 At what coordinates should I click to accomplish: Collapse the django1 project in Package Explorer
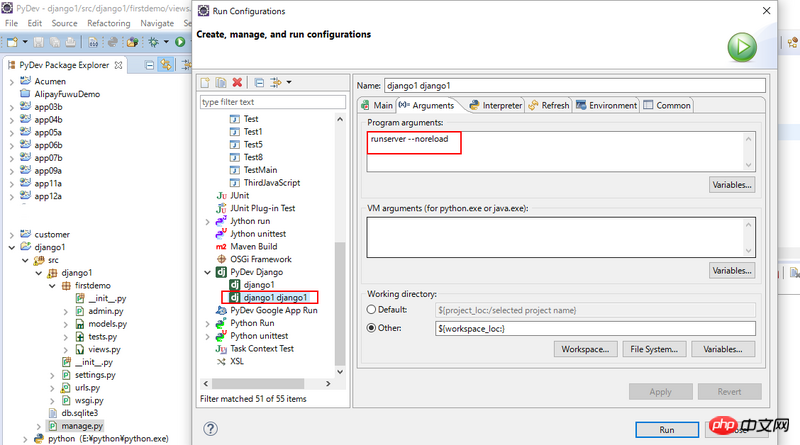point(12,247)
